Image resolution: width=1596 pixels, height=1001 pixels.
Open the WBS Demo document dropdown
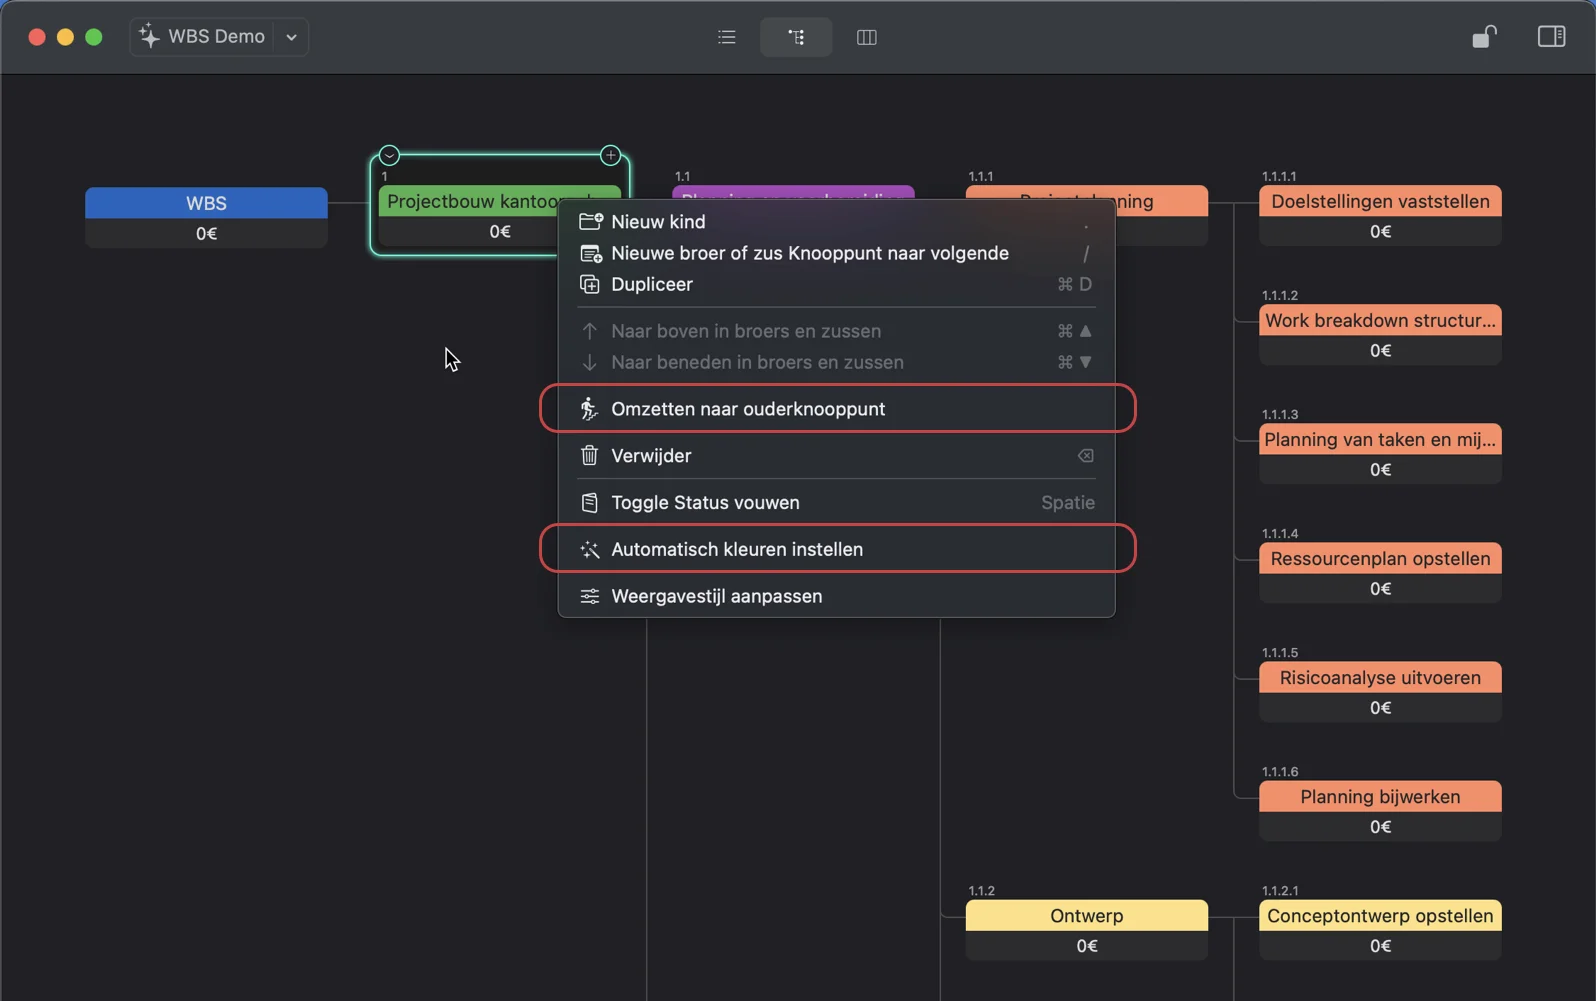(291, 37)
